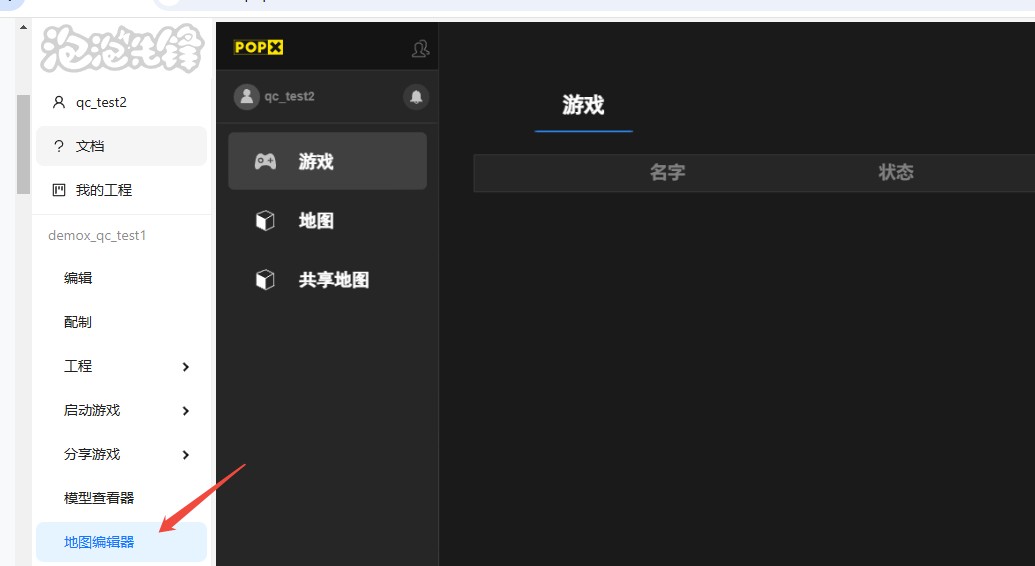Open the 编辑 menu item
The width and height of the screenshot is (1035, 566).
pos(121,278)
